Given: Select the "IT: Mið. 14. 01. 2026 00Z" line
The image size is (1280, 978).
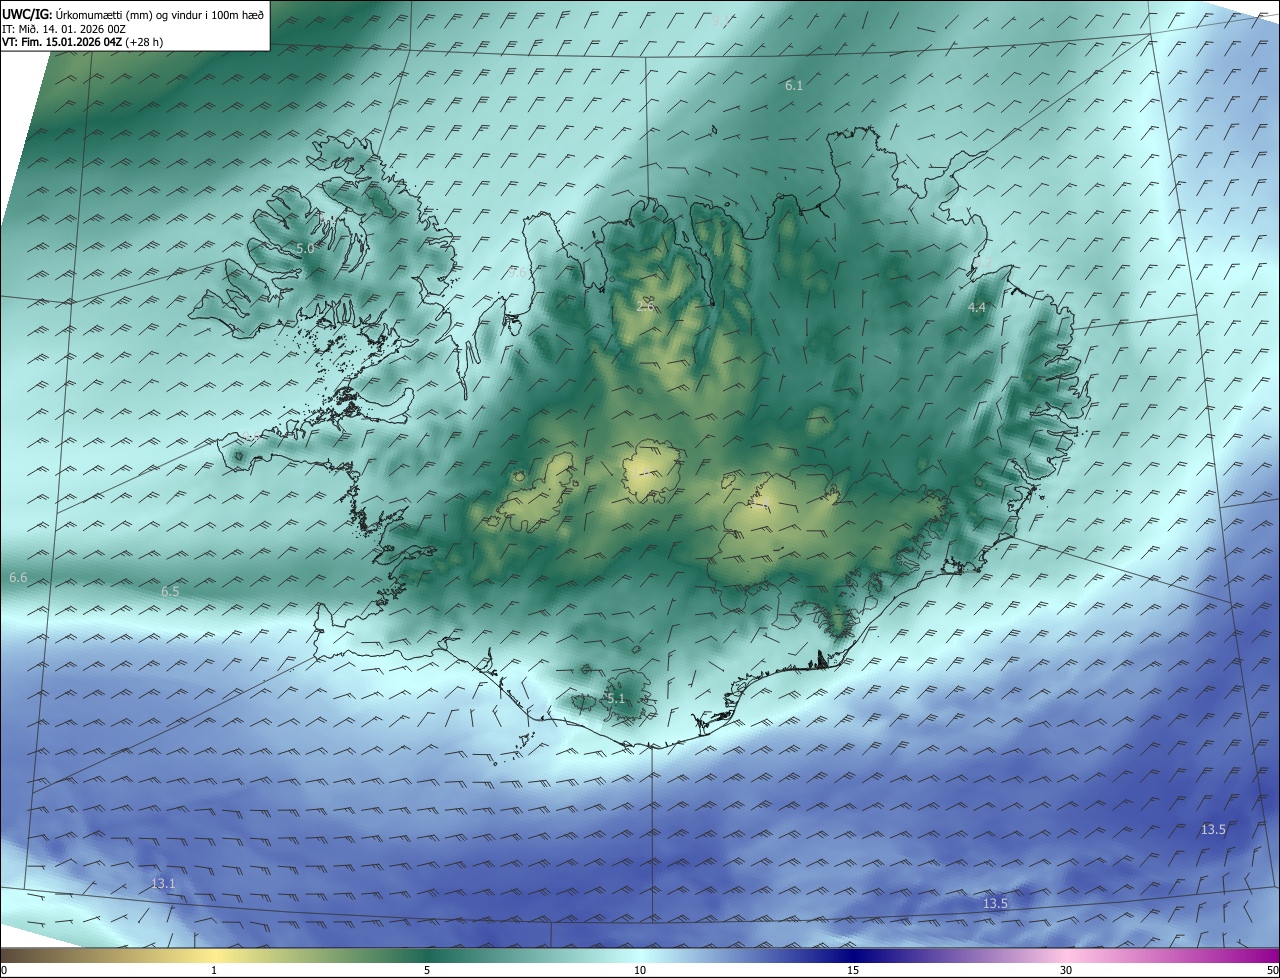Looking at the screenshot, I should [63, 29].
